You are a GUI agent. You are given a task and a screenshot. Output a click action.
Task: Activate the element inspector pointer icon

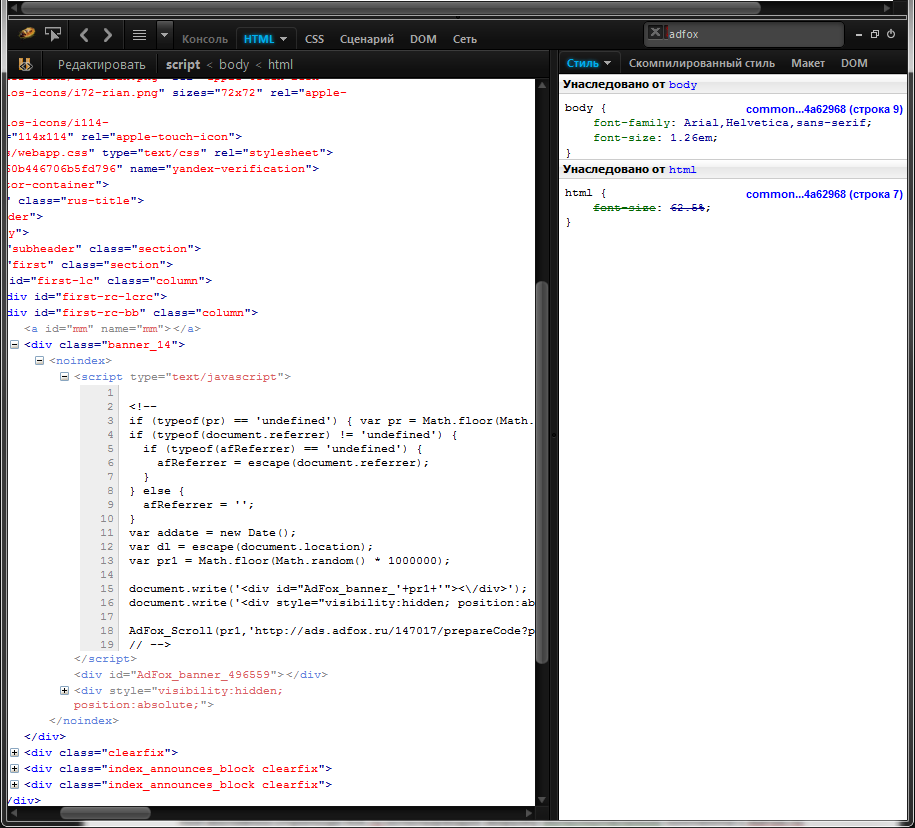(x=53, y=34)
